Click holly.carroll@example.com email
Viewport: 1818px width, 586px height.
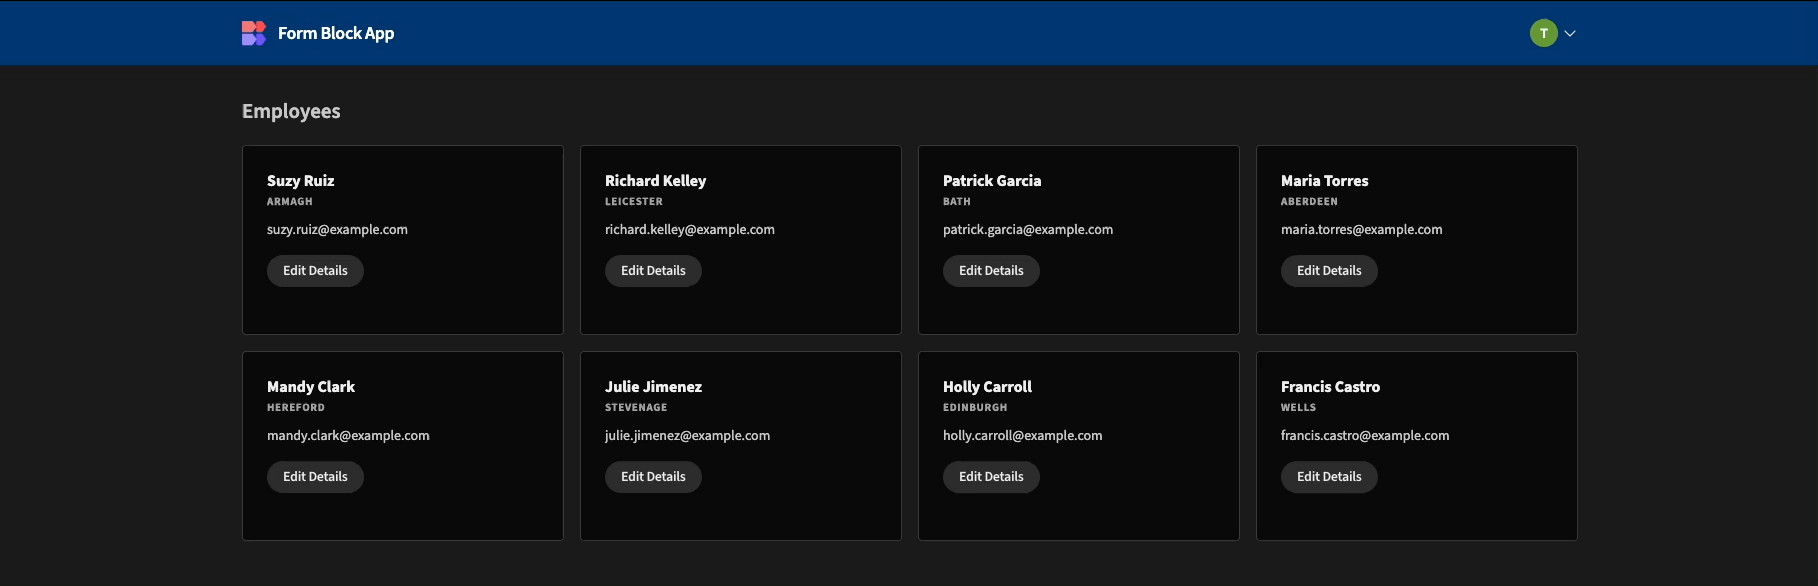point(1023,436)
